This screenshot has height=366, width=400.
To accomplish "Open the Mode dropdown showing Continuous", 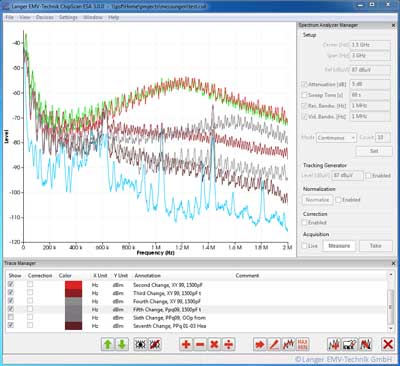I will (x=336, y=138).
